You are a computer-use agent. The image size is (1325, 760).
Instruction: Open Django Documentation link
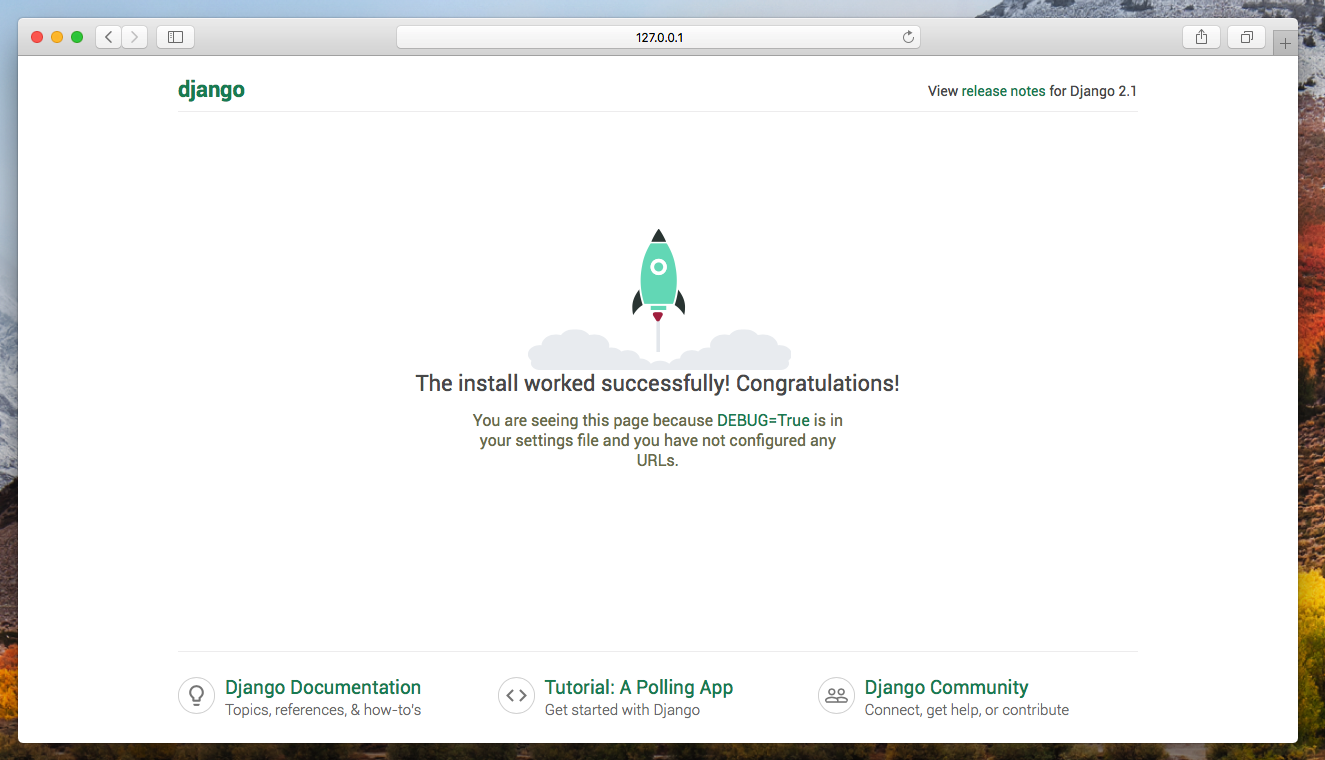pyautogui.click(x=323, y=687)
